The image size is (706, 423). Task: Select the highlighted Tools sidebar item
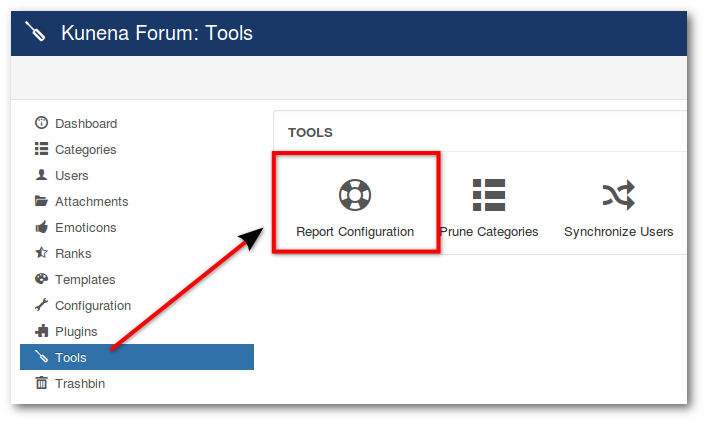(137, 357)
